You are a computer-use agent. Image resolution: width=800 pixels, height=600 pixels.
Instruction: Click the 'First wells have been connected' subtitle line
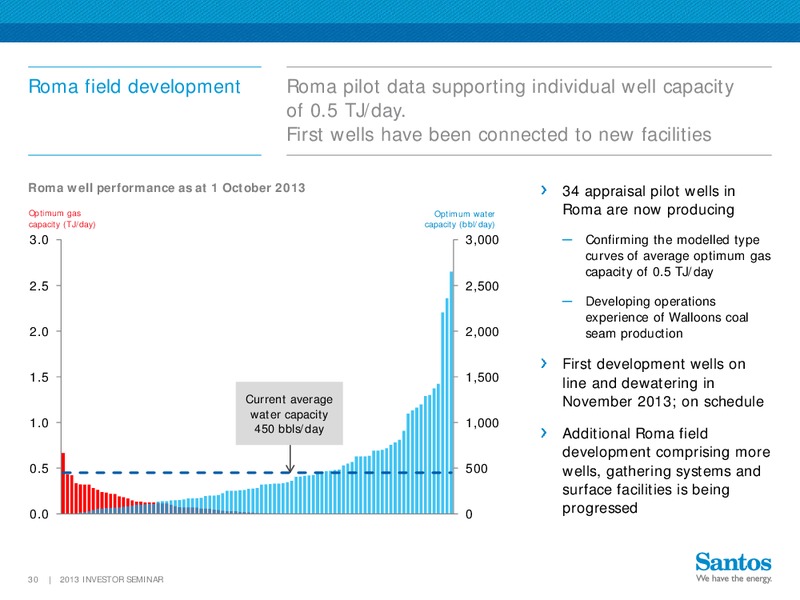pyautogui.click(x=499, y=135)
